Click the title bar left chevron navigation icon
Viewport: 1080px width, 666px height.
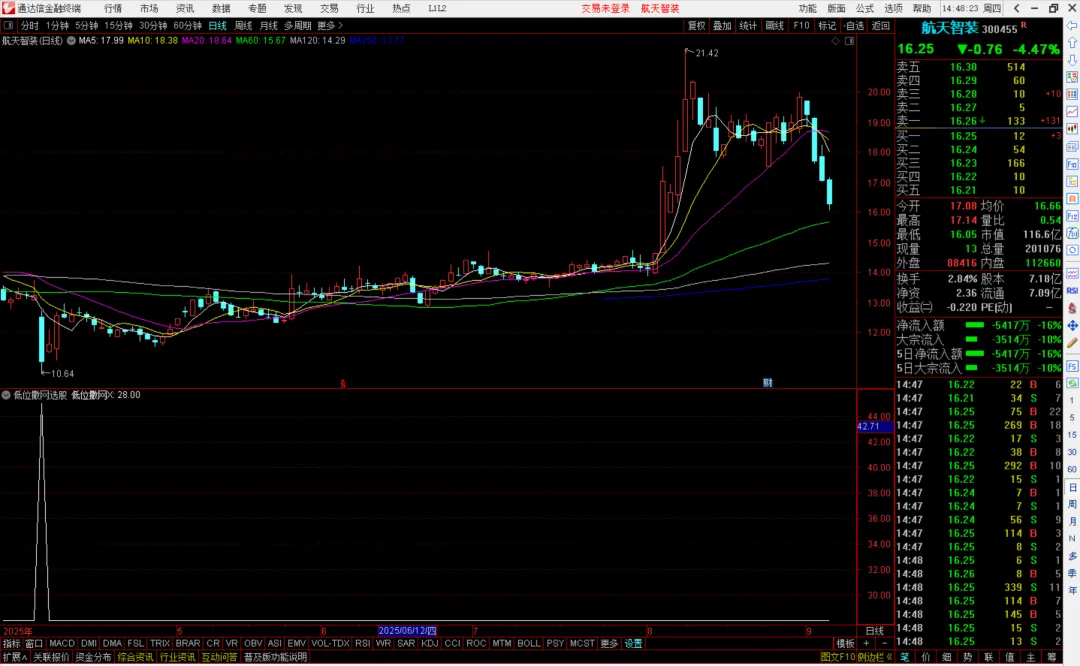[x=1017, y=8]
